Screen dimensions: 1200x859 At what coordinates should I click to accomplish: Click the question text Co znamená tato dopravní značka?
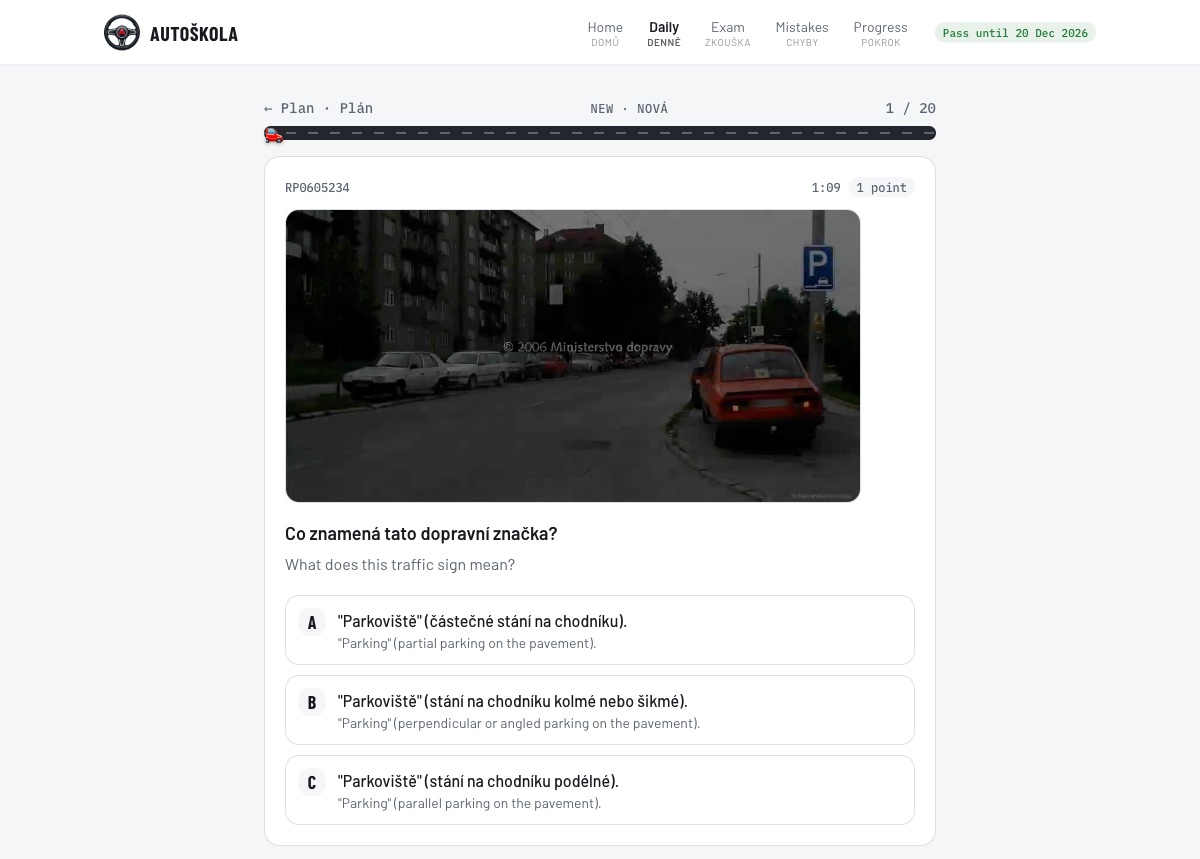[421, 534]
